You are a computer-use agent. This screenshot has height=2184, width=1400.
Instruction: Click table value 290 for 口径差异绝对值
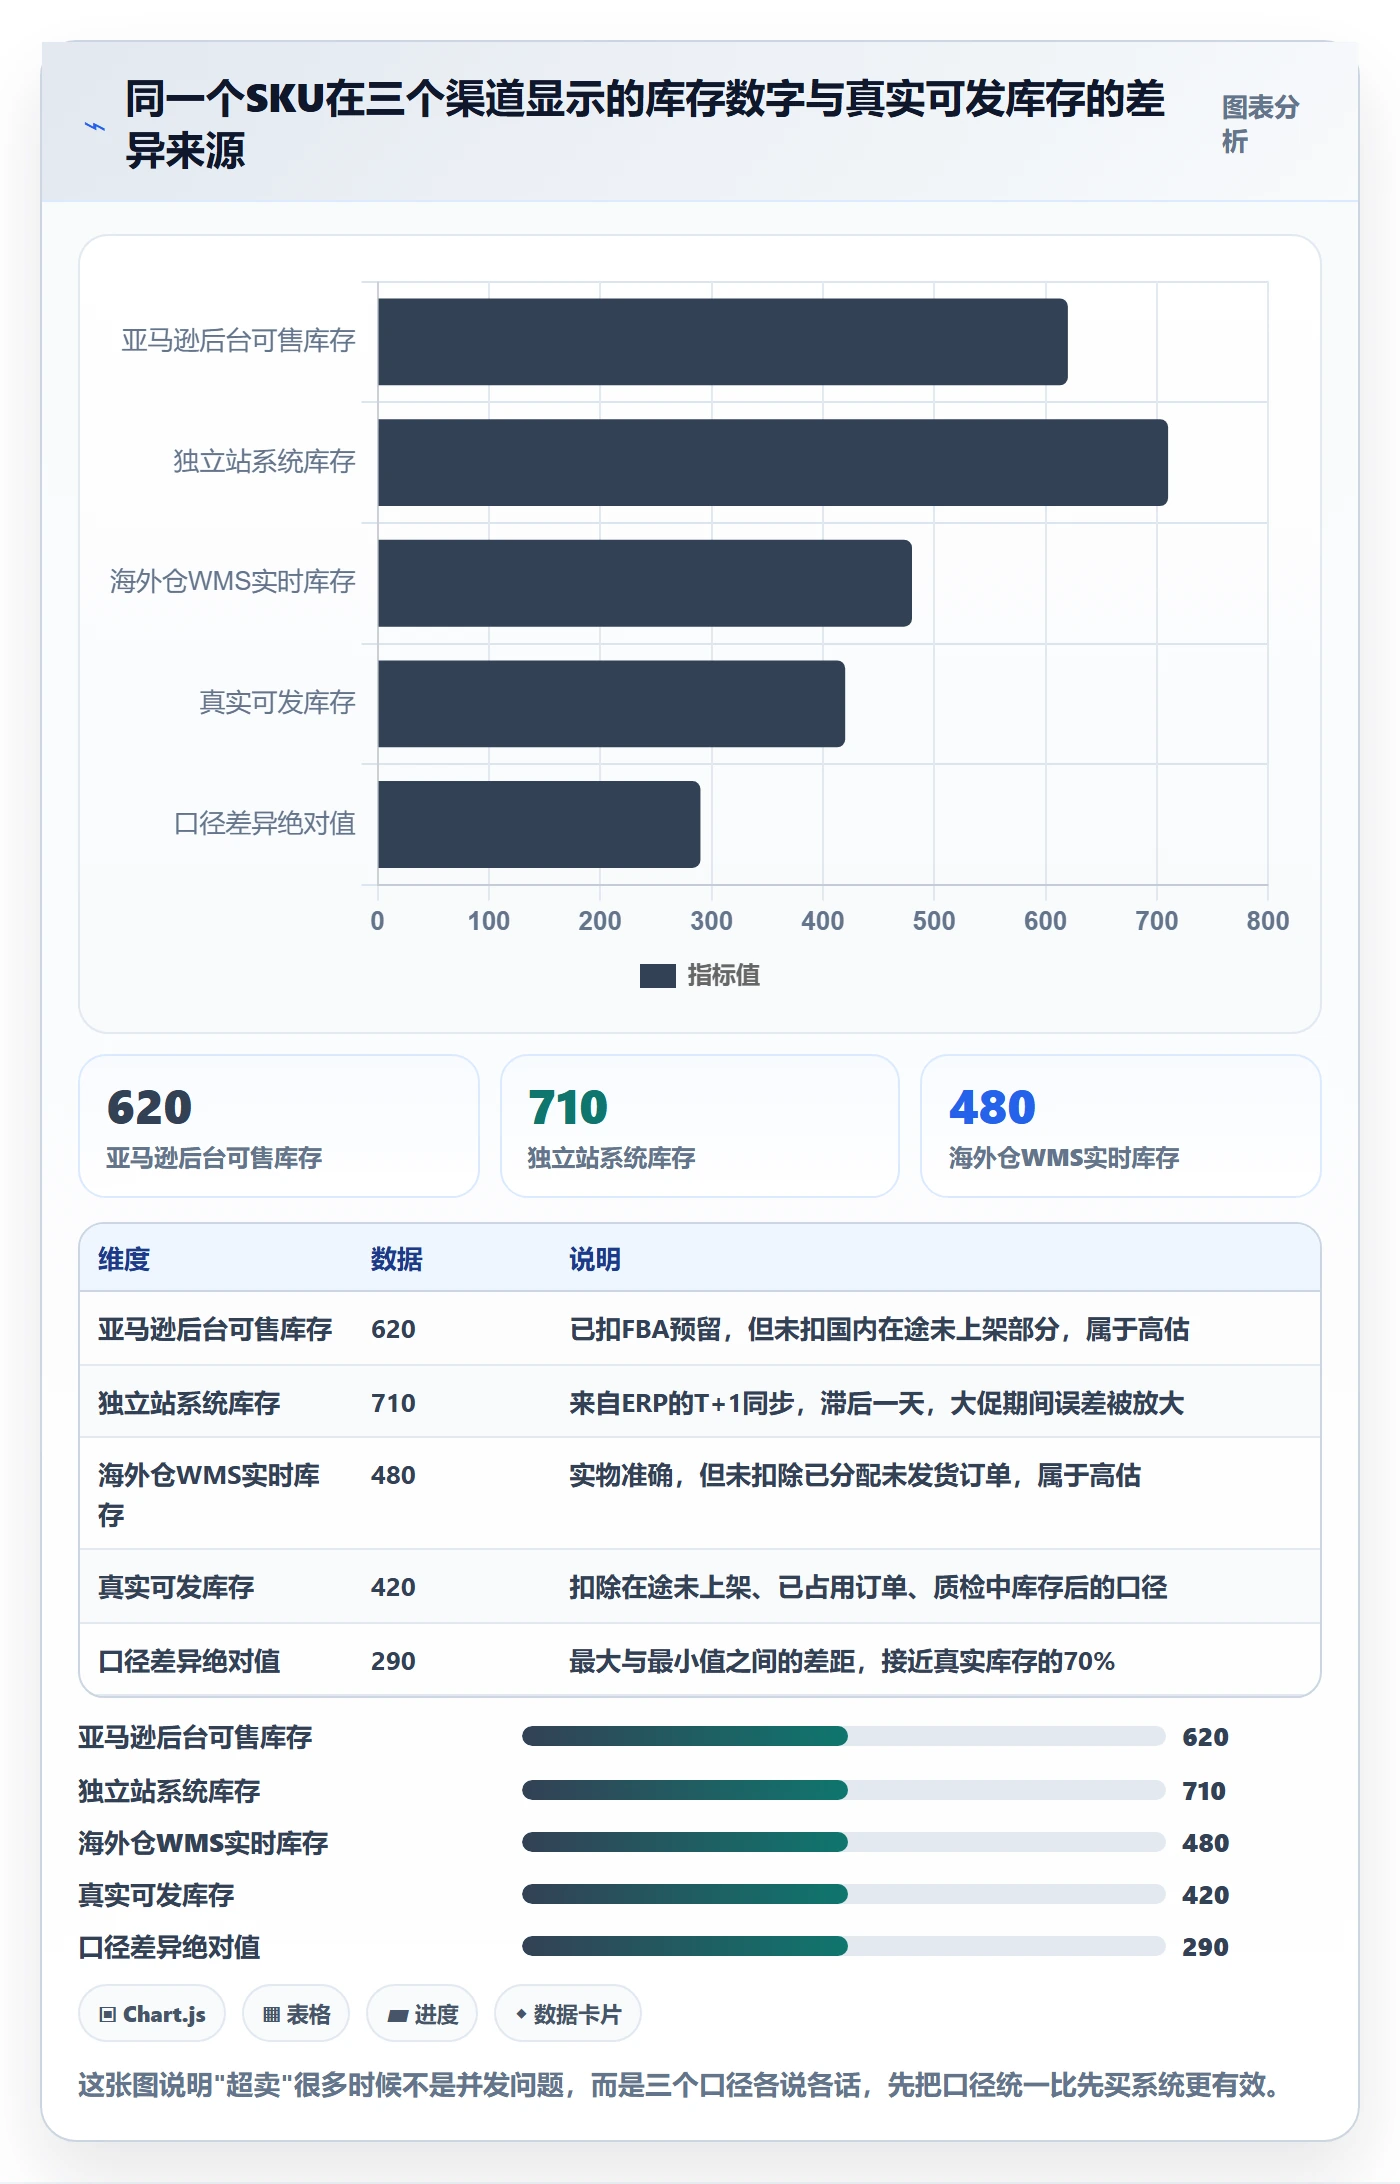point(393,1661)
